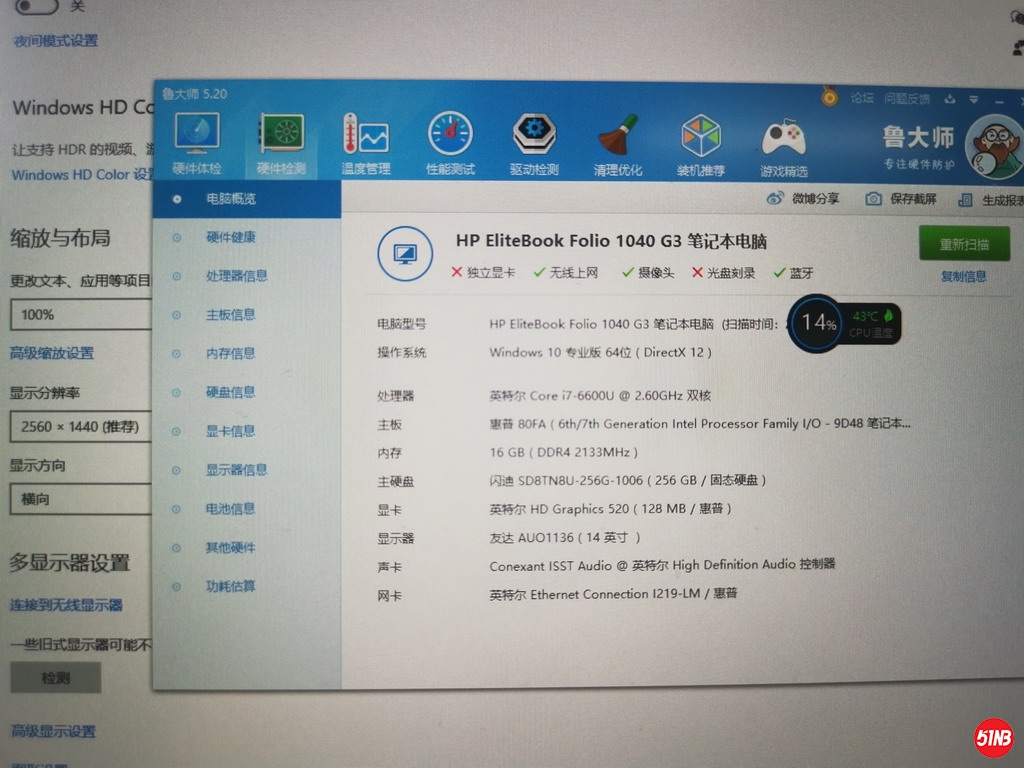Expand the 100% scaling dropdown
The width and height of the screenshot is (1024, 768).
point(80,315)
